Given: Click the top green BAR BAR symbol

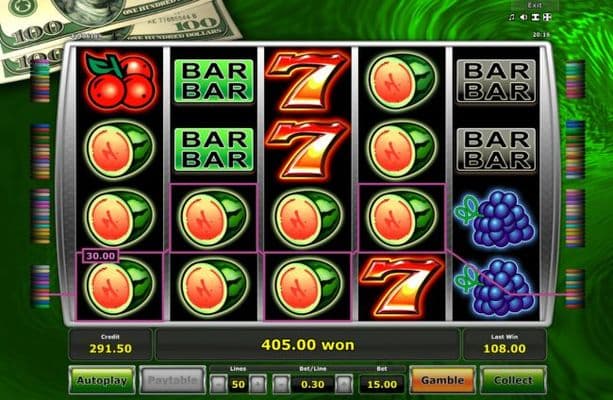Looking at the screenshot, I should [x=214, y=81].
